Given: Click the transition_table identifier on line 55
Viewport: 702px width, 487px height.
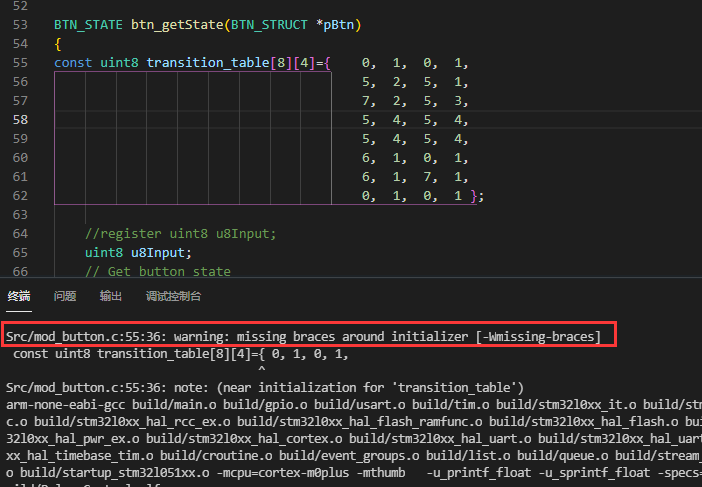Looking at the screenshot, I should pos(208,63).
